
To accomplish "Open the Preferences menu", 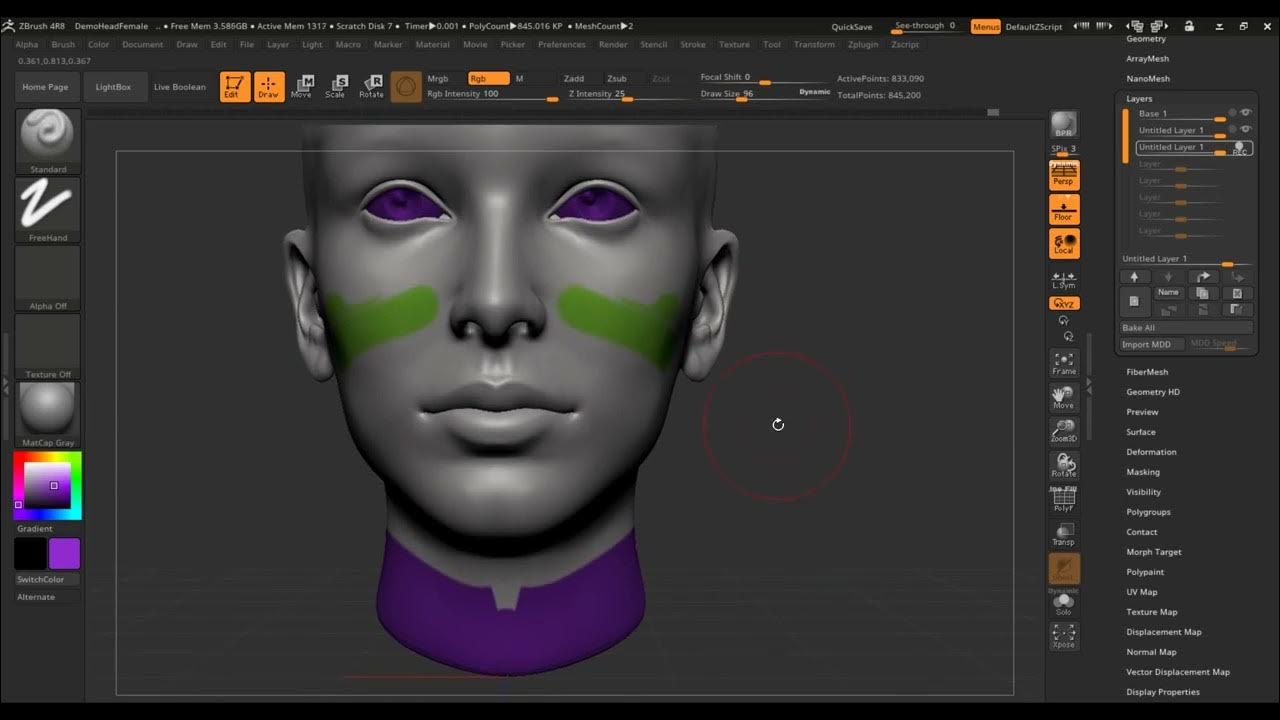I will (562, 44).
